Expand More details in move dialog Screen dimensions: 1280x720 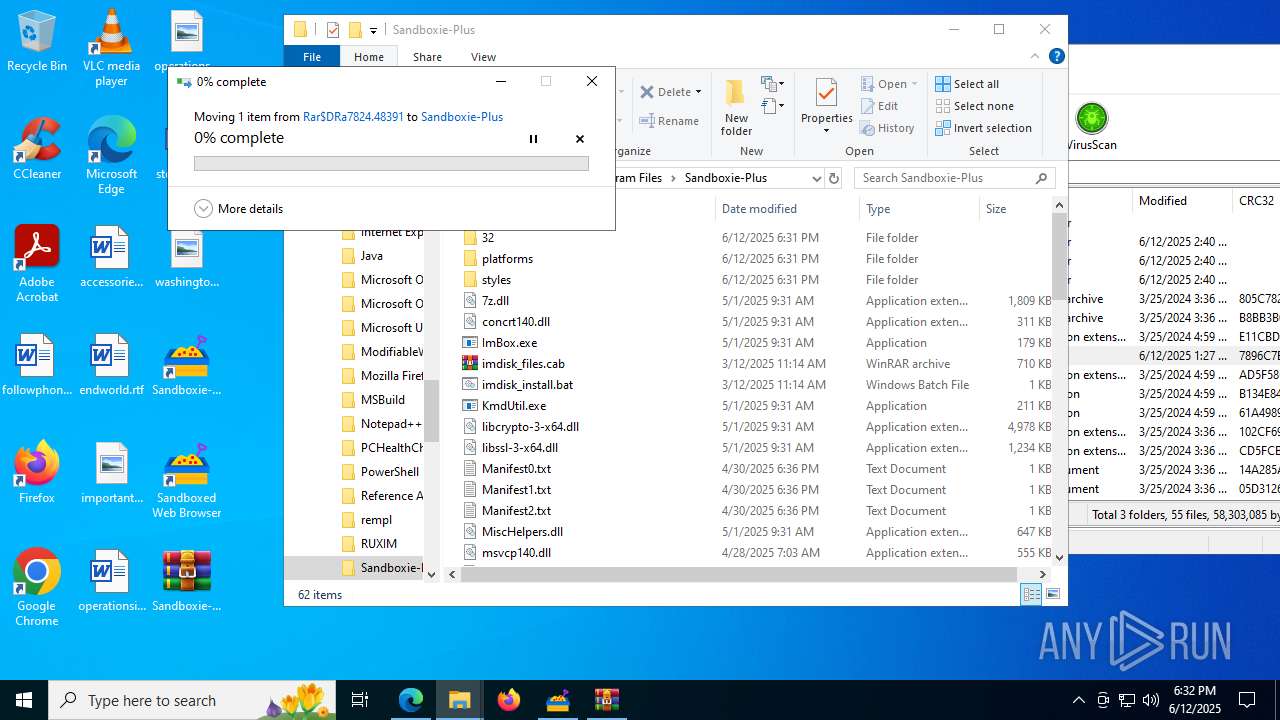click(239, 209)
